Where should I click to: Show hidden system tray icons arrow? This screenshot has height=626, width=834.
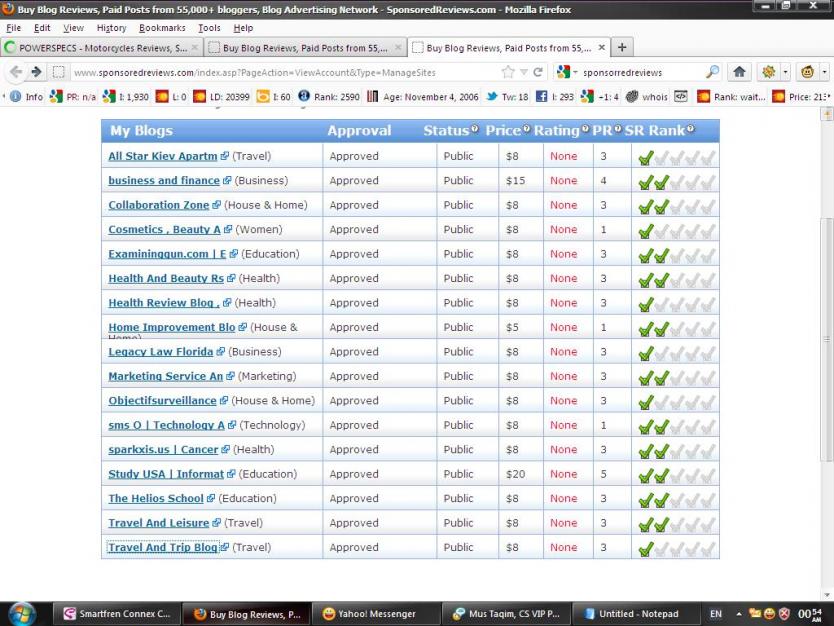pyautogui.click(x=739, y=614)
